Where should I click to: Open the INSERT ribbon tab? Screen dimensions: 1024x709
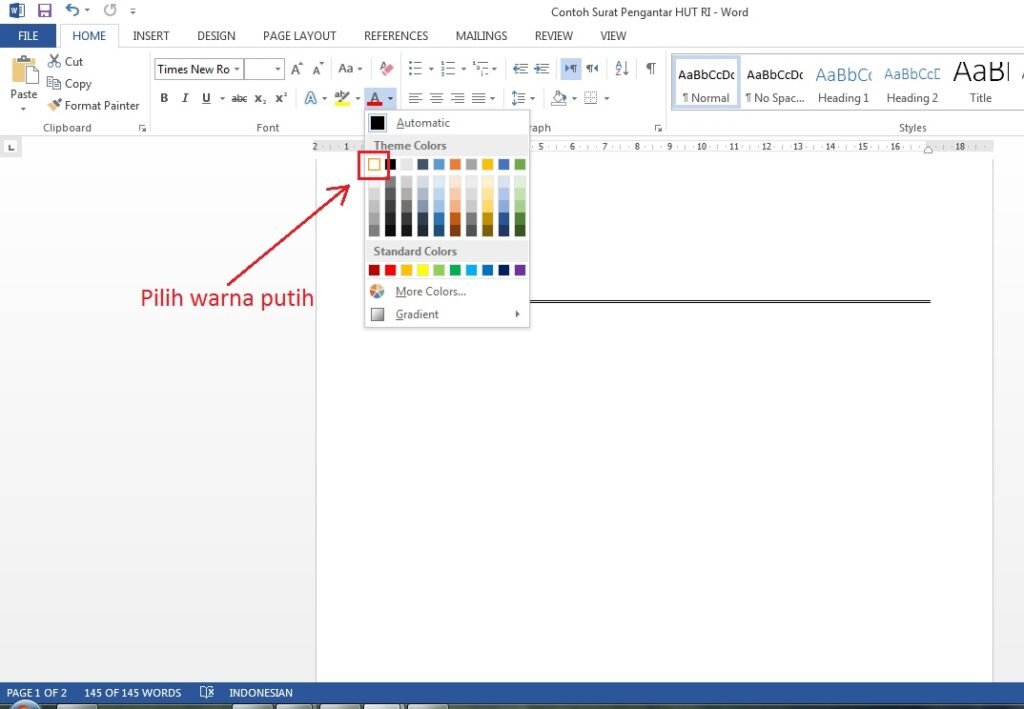[x=151, y=36]
